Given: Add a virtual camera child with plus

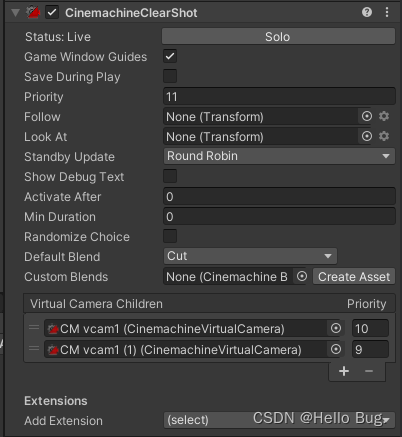Looking at the screenshot, I should 344,371.
